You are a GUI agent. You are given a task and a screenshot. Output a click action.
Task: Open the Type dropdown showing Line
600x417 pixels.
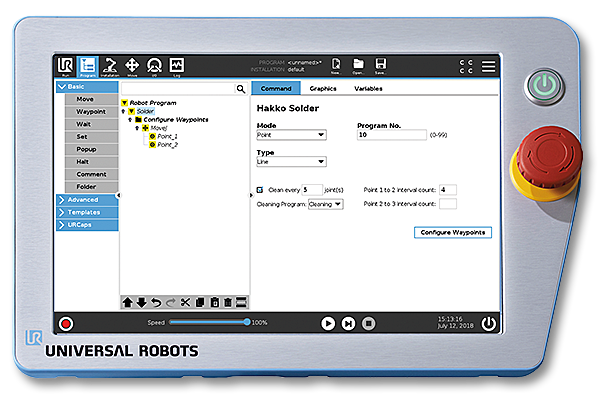(291, 162)
